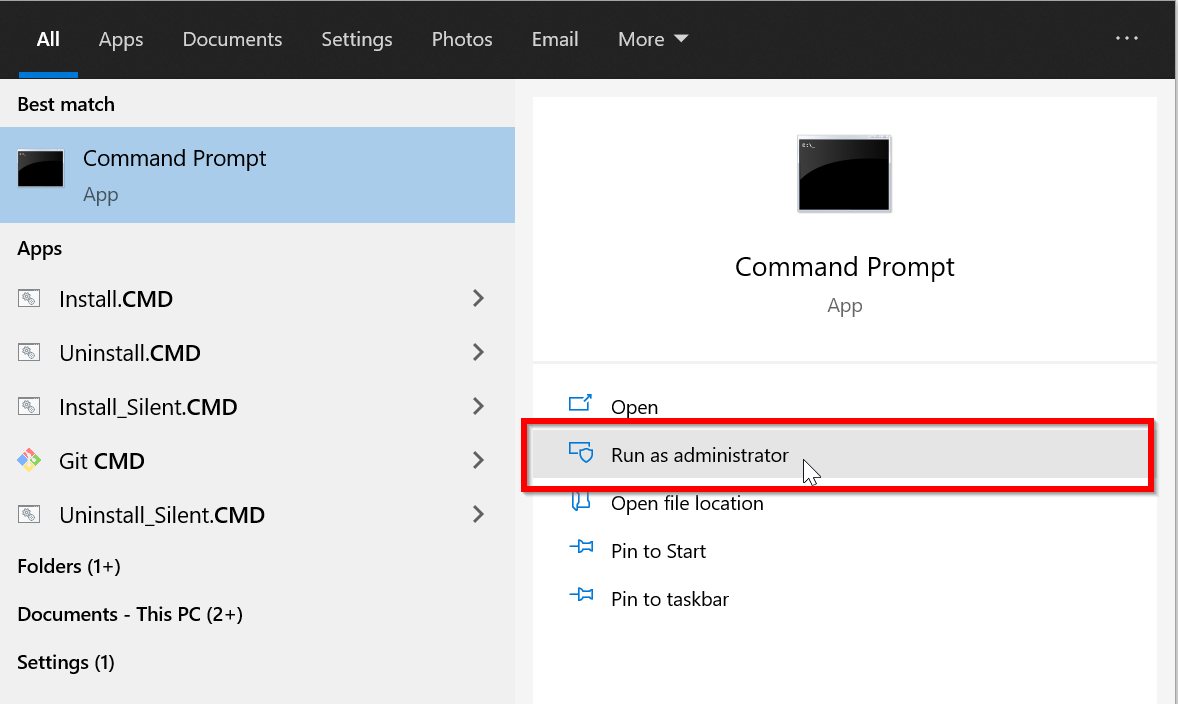
Task: Click the pin icon beside Pin to Start
Action: click(x=581, y=550)
